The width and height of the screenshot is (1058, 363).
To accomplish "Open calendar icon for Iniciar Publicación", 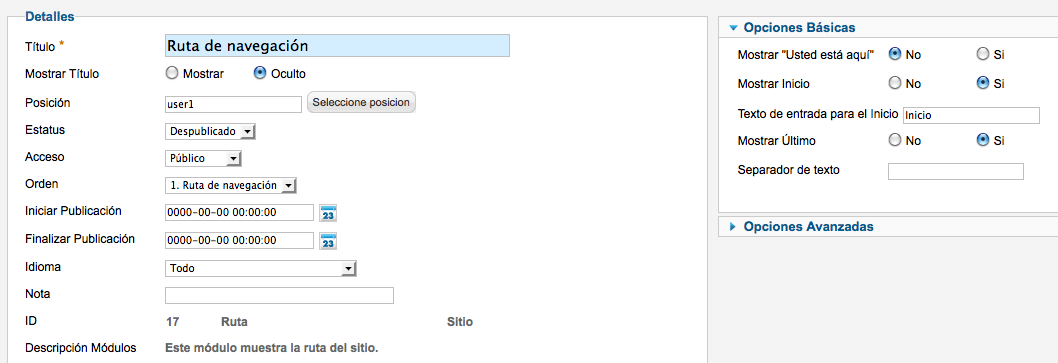I will click(x=328, y=213).
